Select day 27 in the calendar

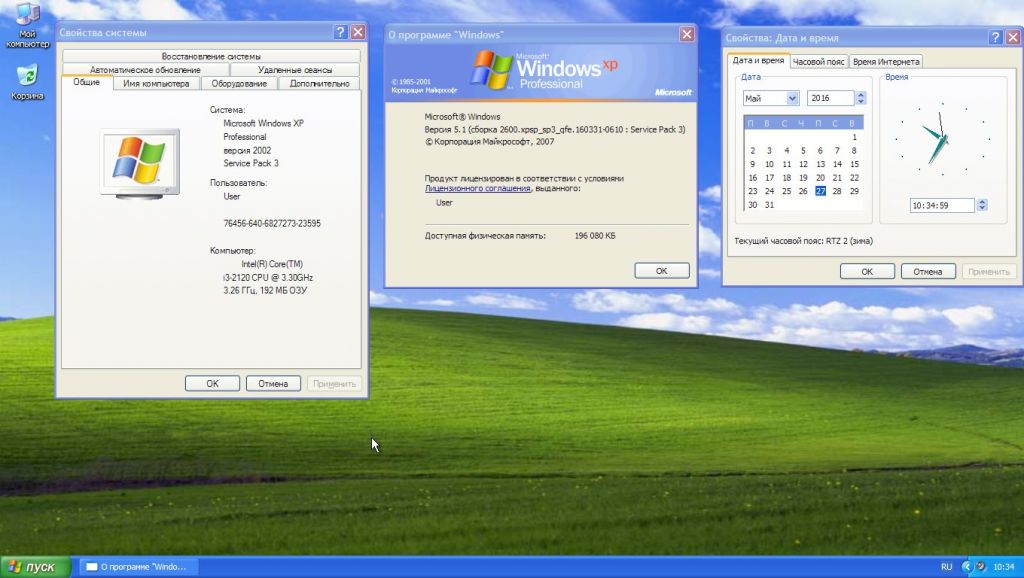pyautogui.click(x=820, y=191)
